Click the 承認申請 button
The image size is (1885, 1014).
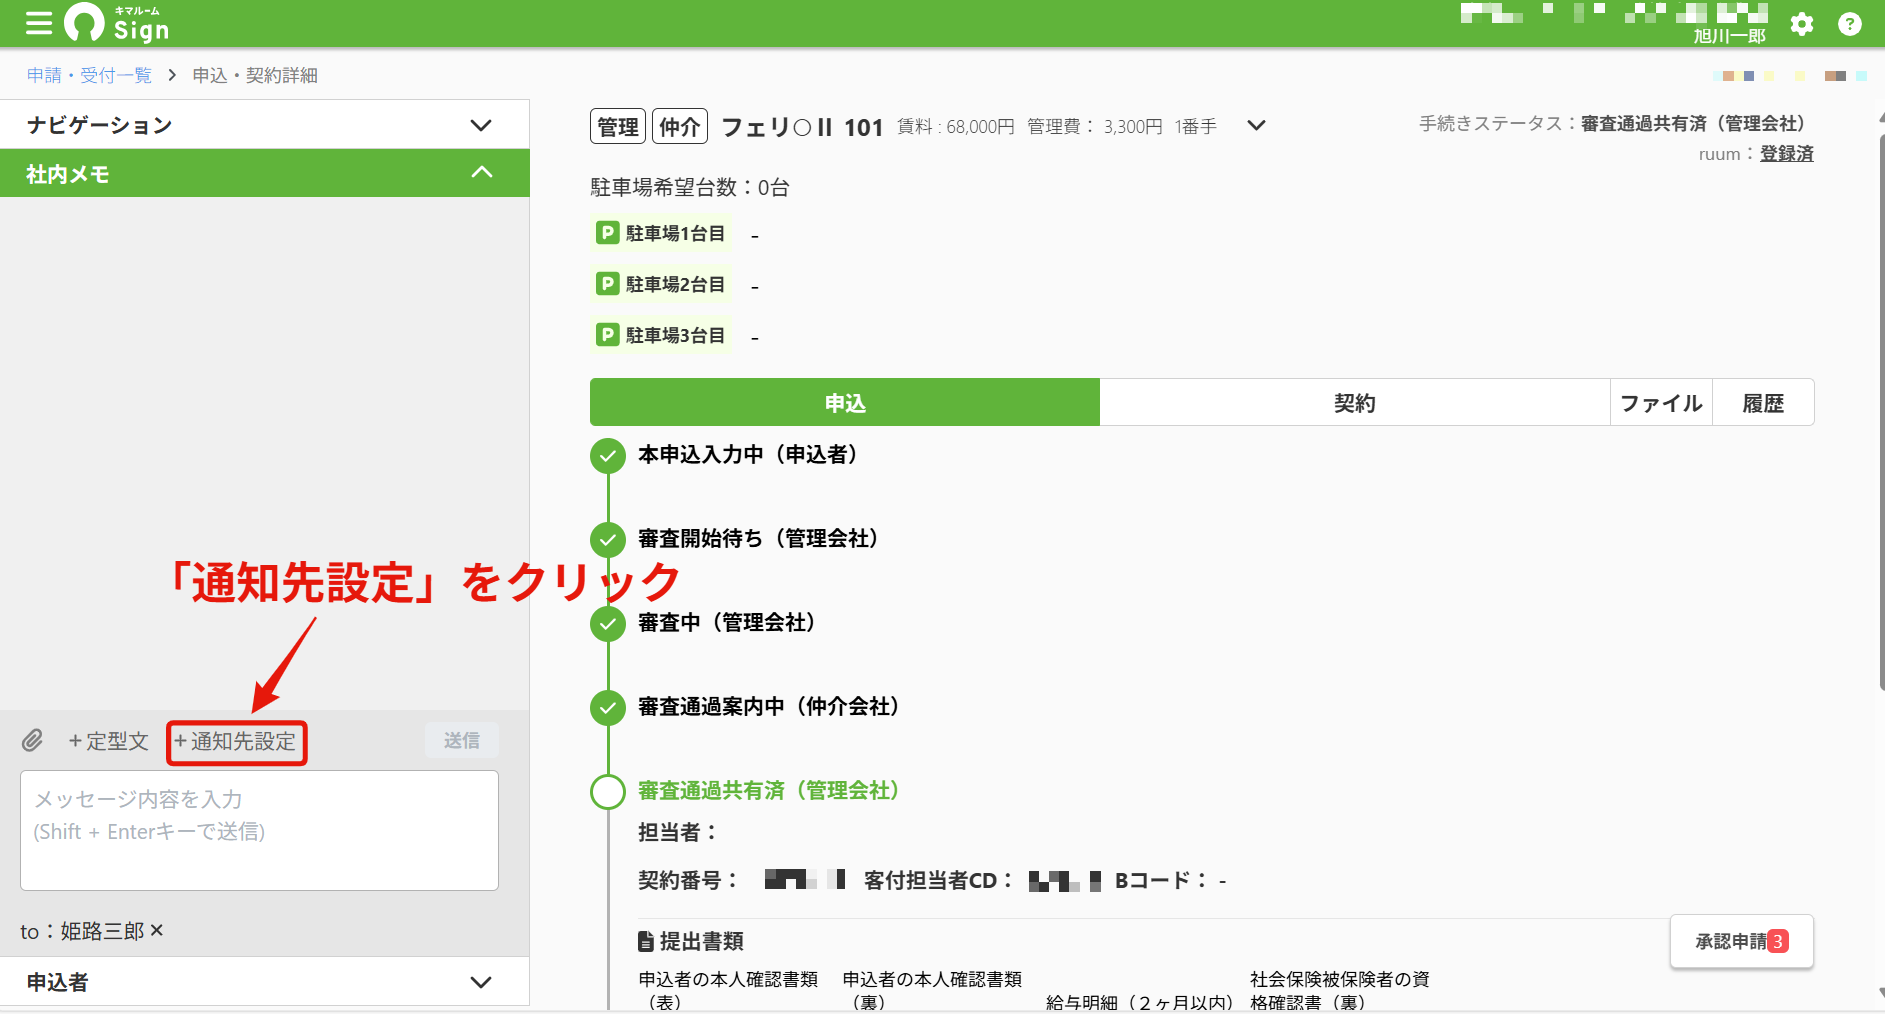click(1741, 941)
